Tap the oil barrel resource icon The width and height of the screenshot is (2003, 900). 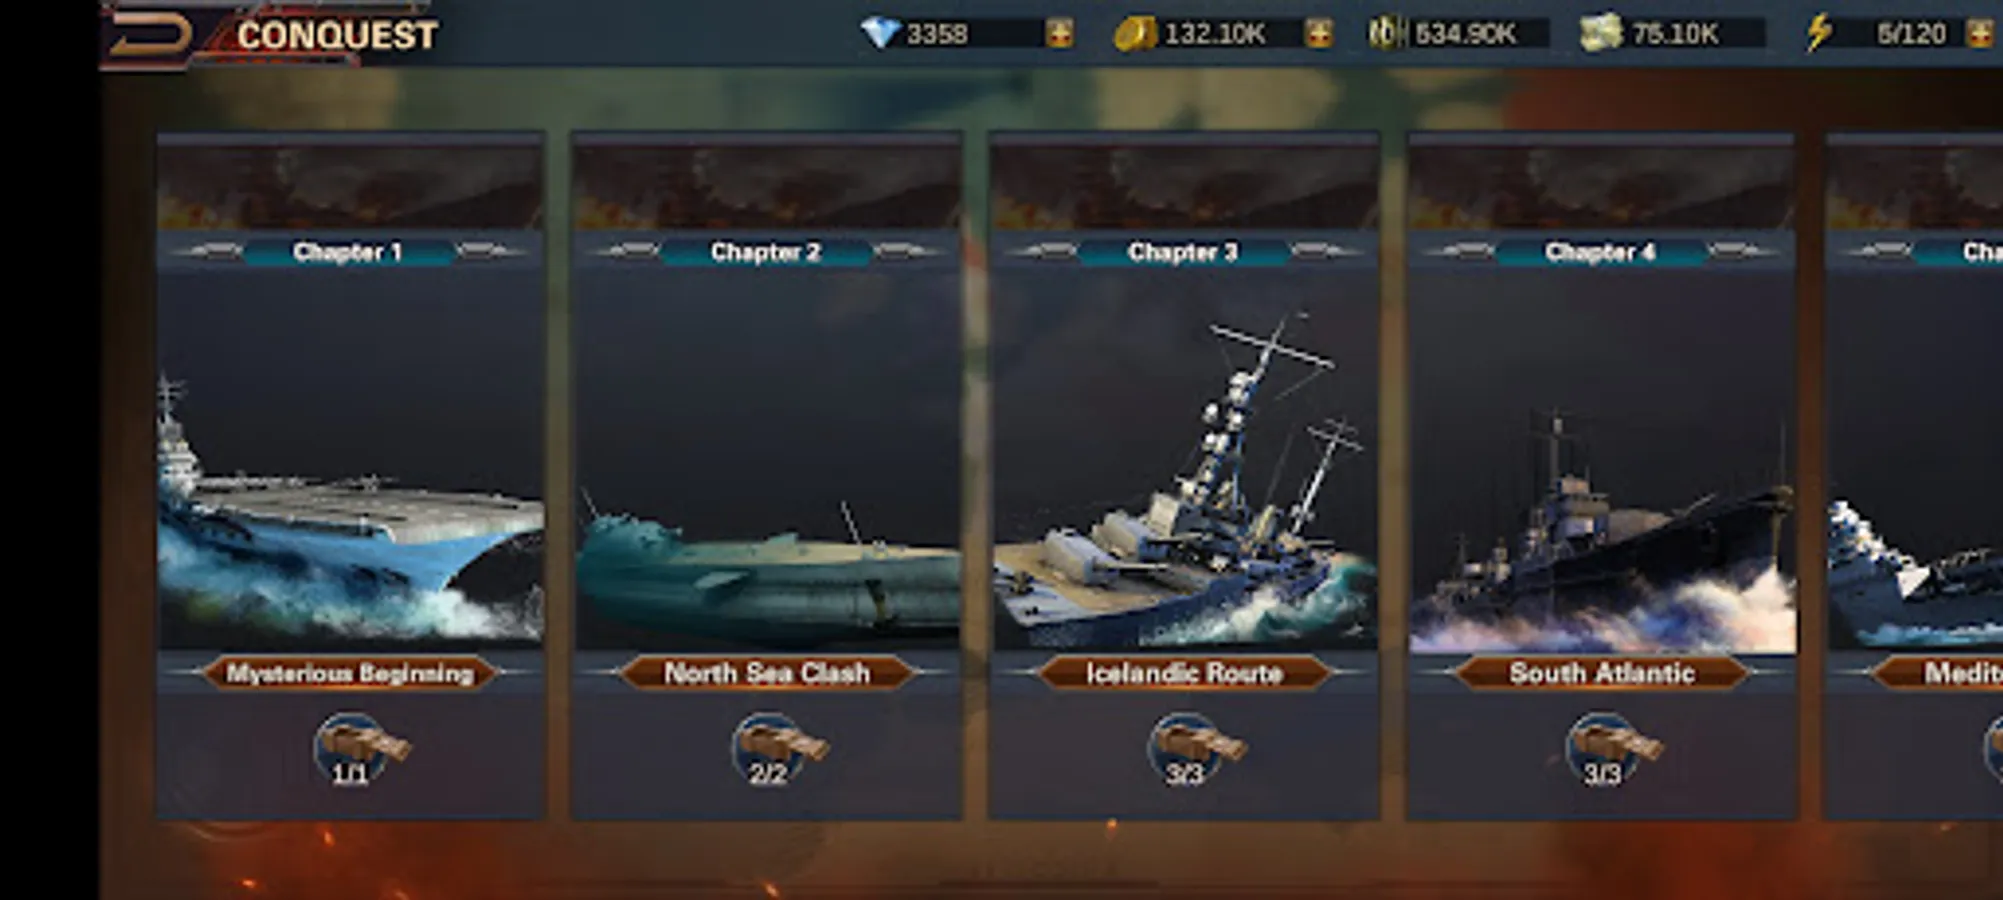(x=1387, y=33)
